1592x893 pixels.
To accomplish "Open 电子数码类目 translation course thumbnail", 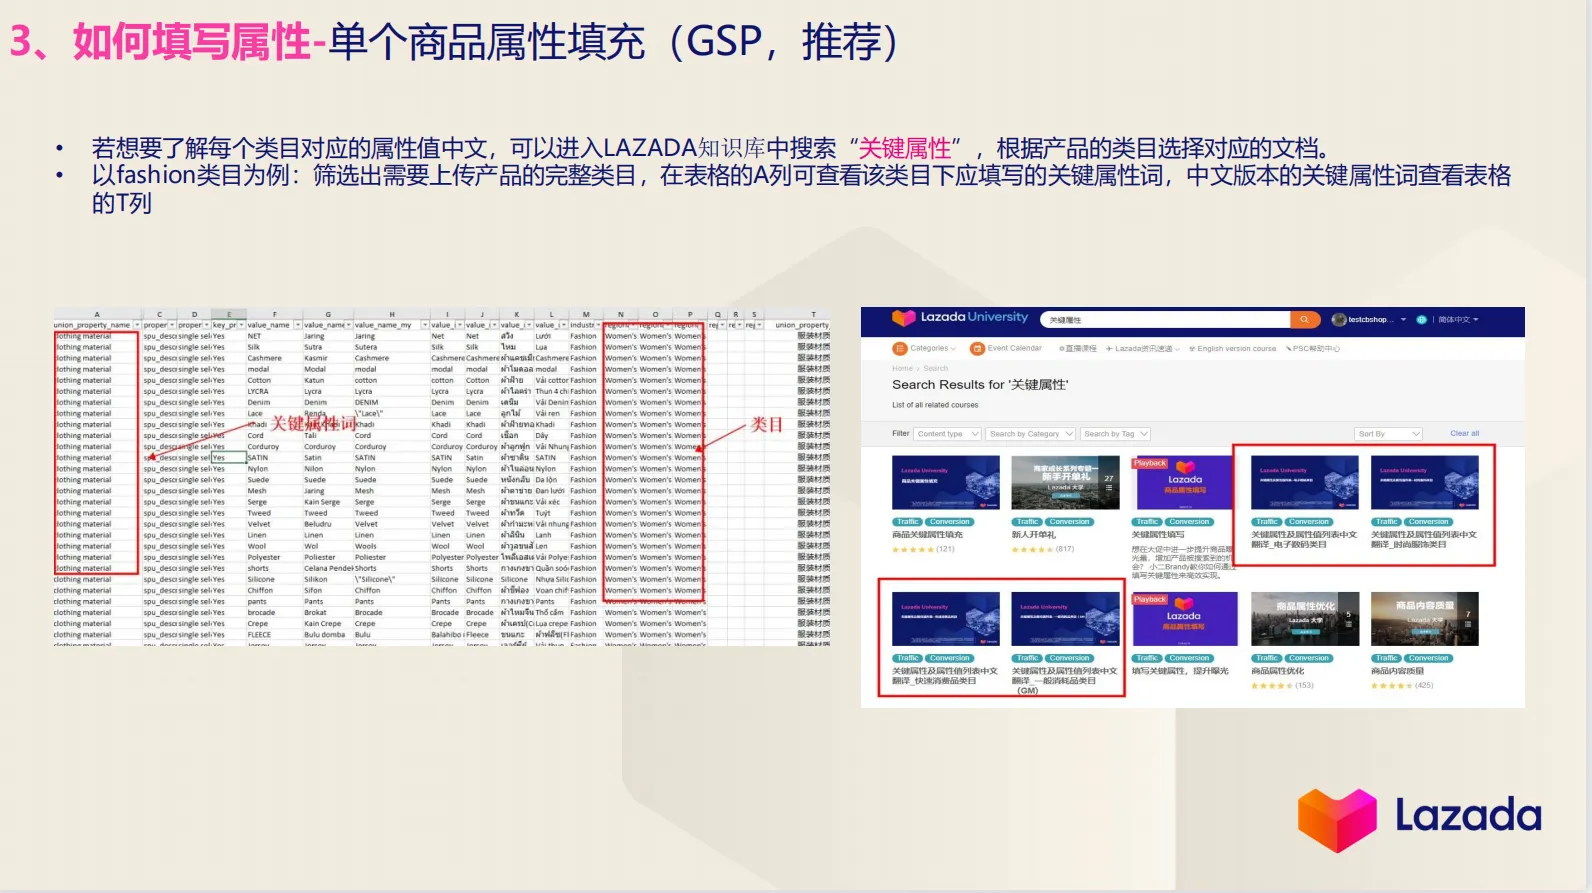I will (1305, 483).
